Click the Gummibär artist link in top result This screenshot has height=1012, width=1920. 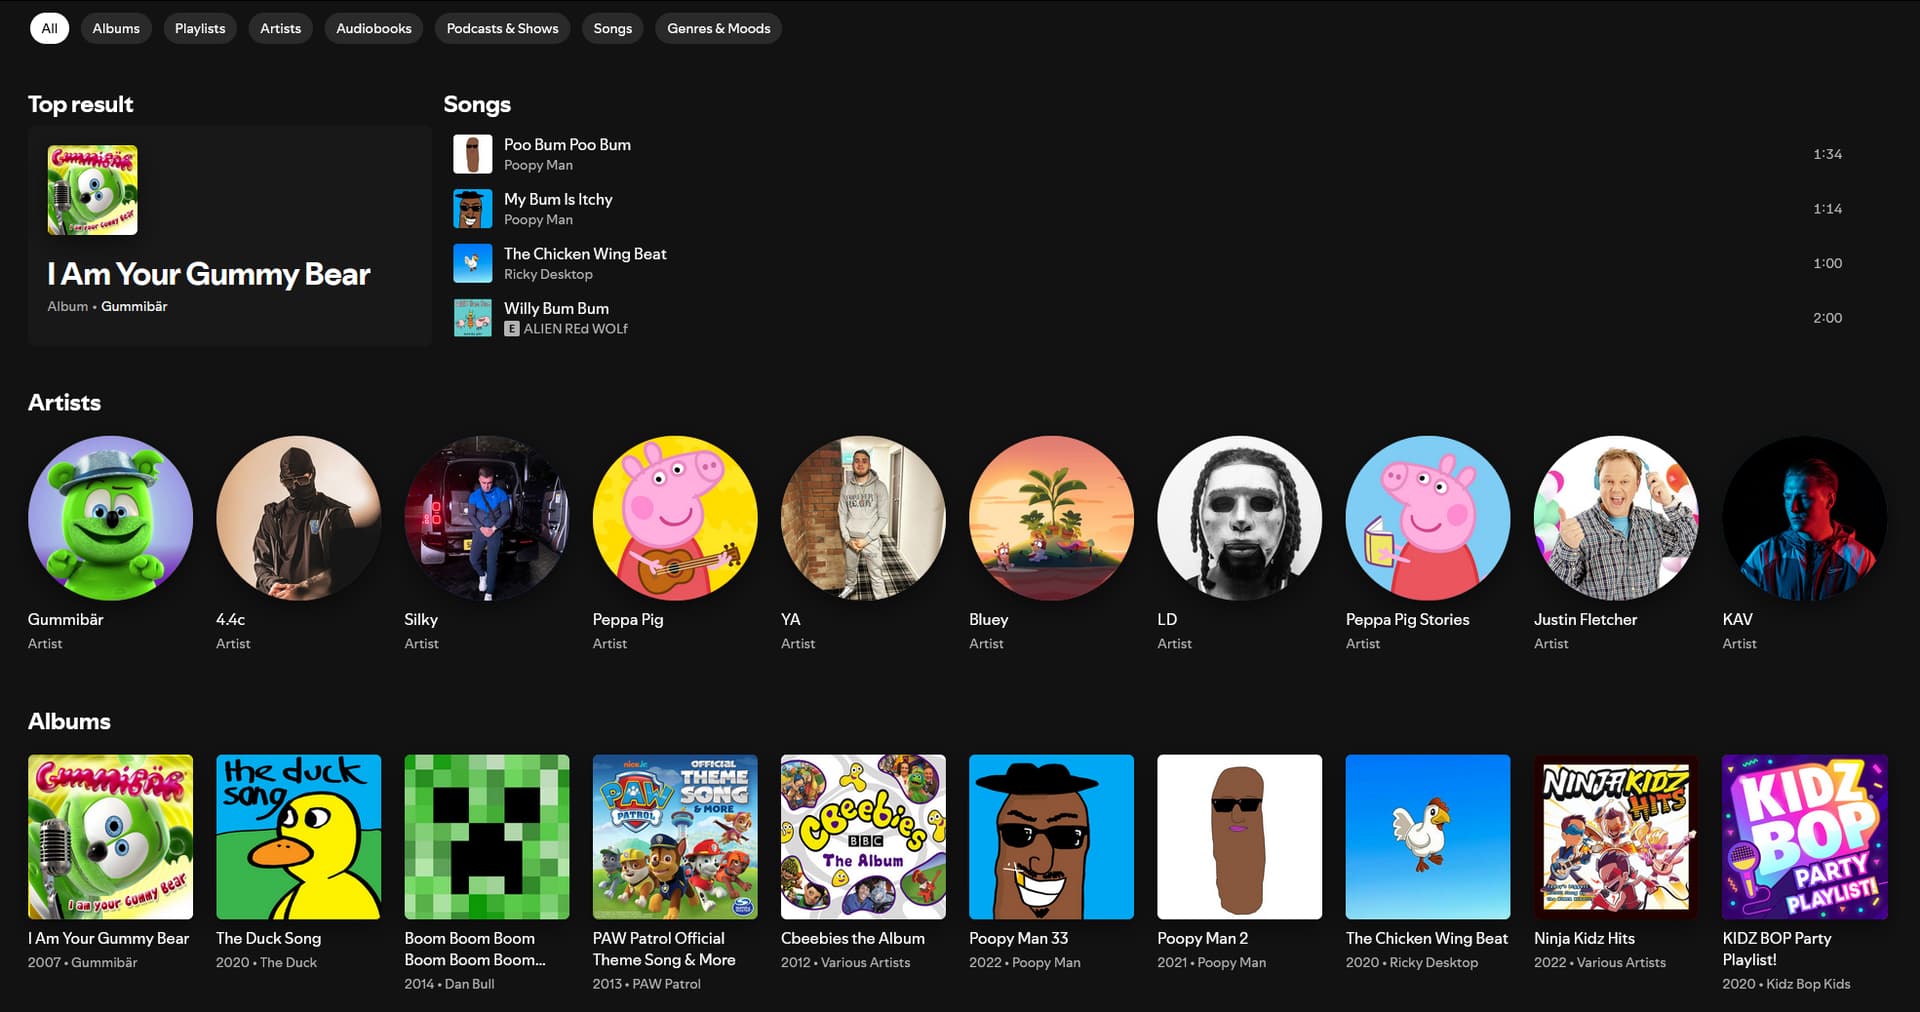click(x=134, y=306)
